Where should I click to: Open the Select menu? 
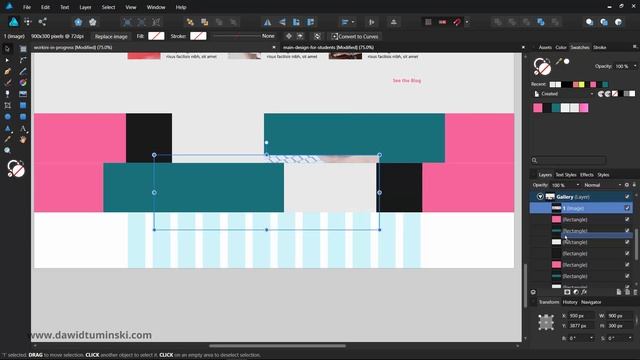108,7
